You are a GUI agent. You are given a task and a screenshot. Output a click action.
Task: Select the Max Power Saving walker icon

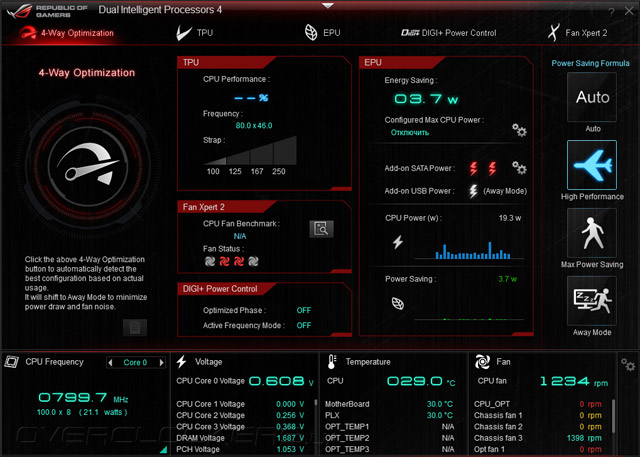tap(592, 233)
